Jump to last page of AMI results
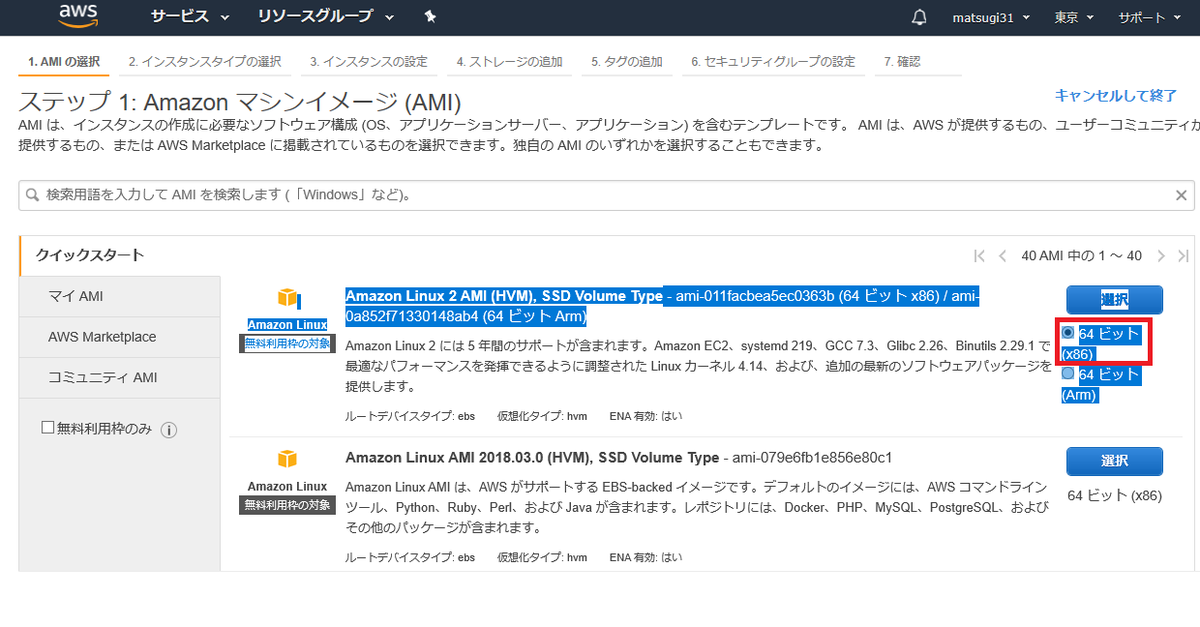1200x627 pixels. tap(1184, 256)
